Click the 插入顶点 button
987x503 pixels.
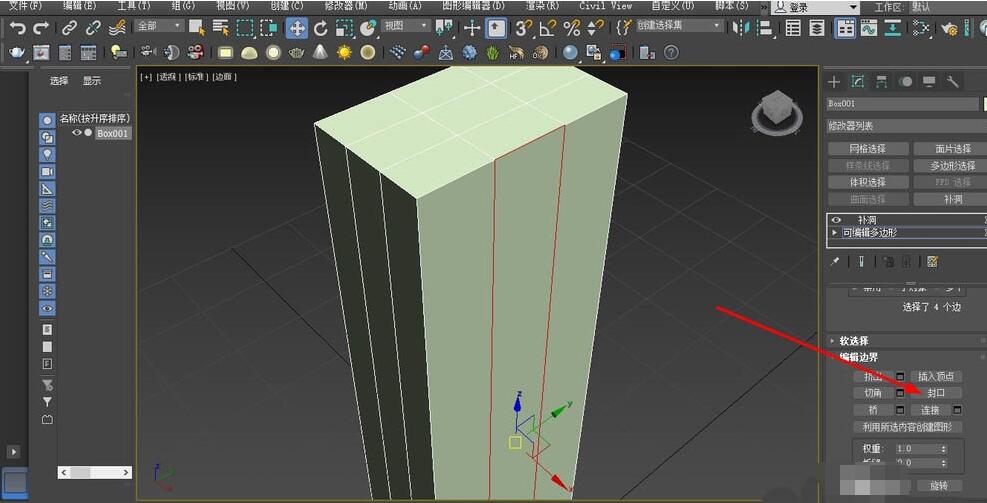[936, 376]
